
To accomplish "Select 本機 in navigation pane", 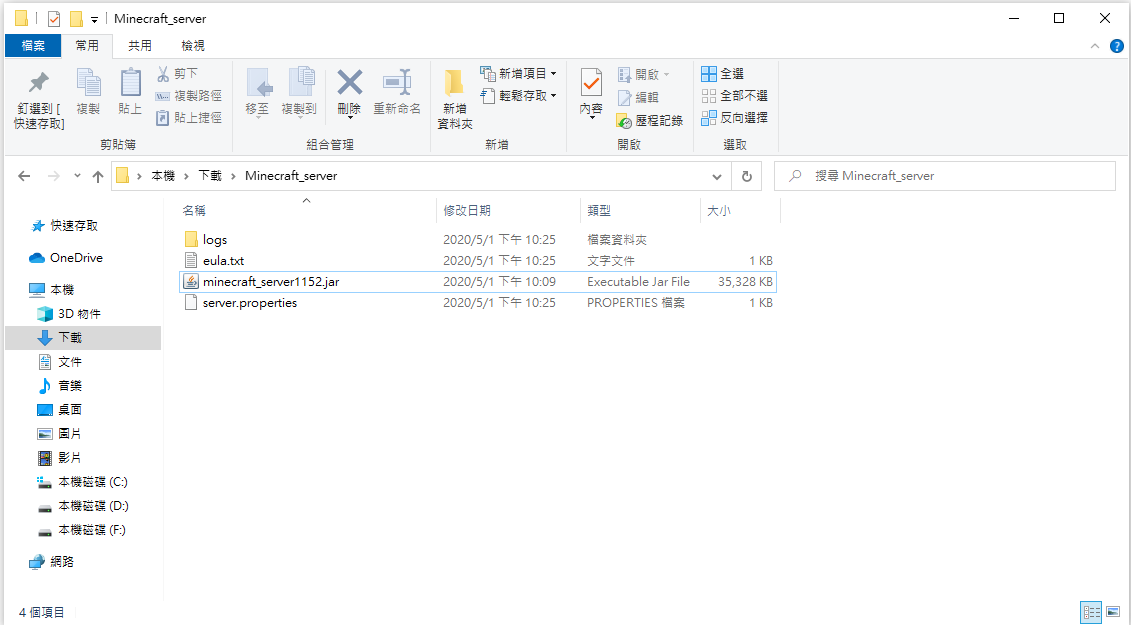I will coord(62,289).
